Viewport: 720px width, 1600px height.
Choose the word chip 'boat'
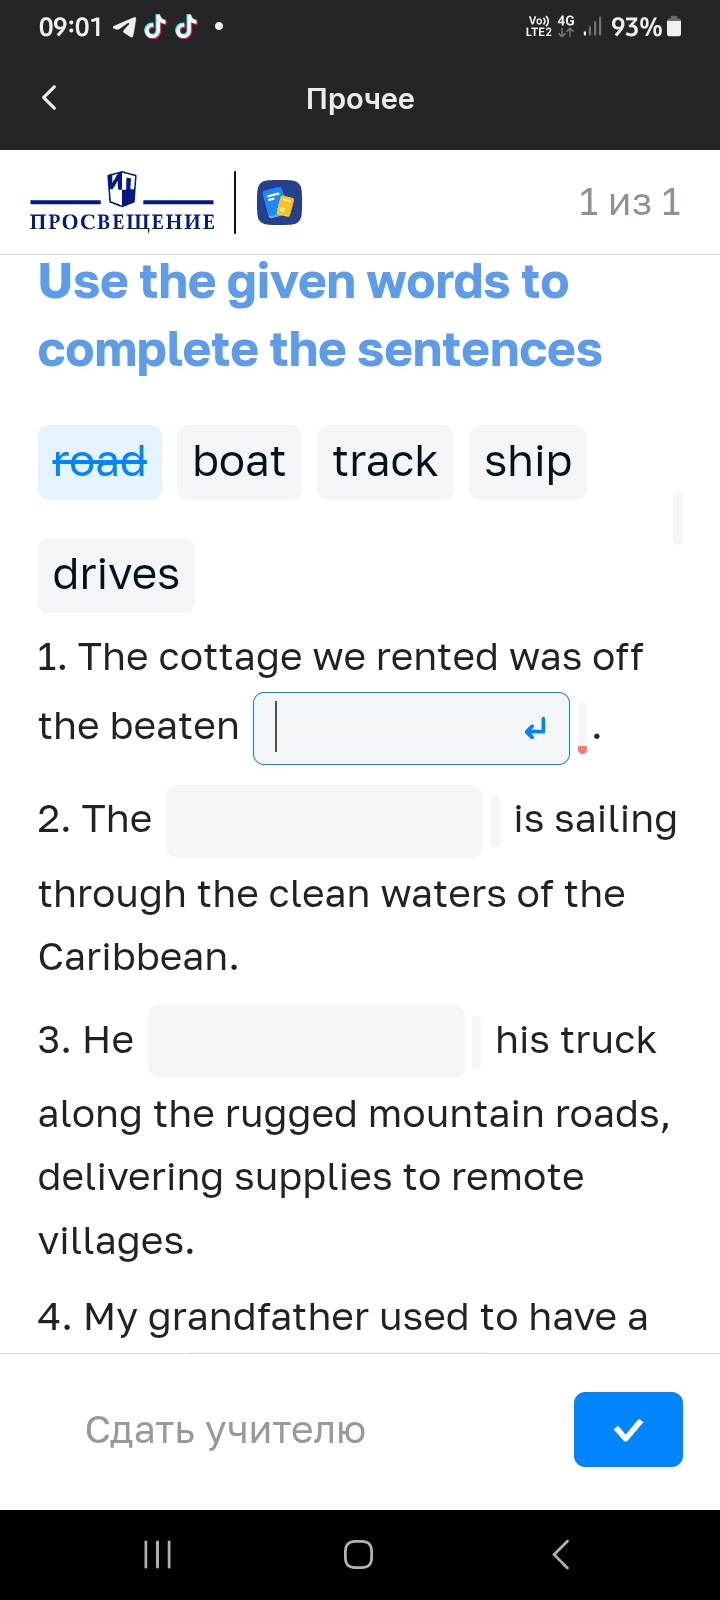click(x=239, y=462)
